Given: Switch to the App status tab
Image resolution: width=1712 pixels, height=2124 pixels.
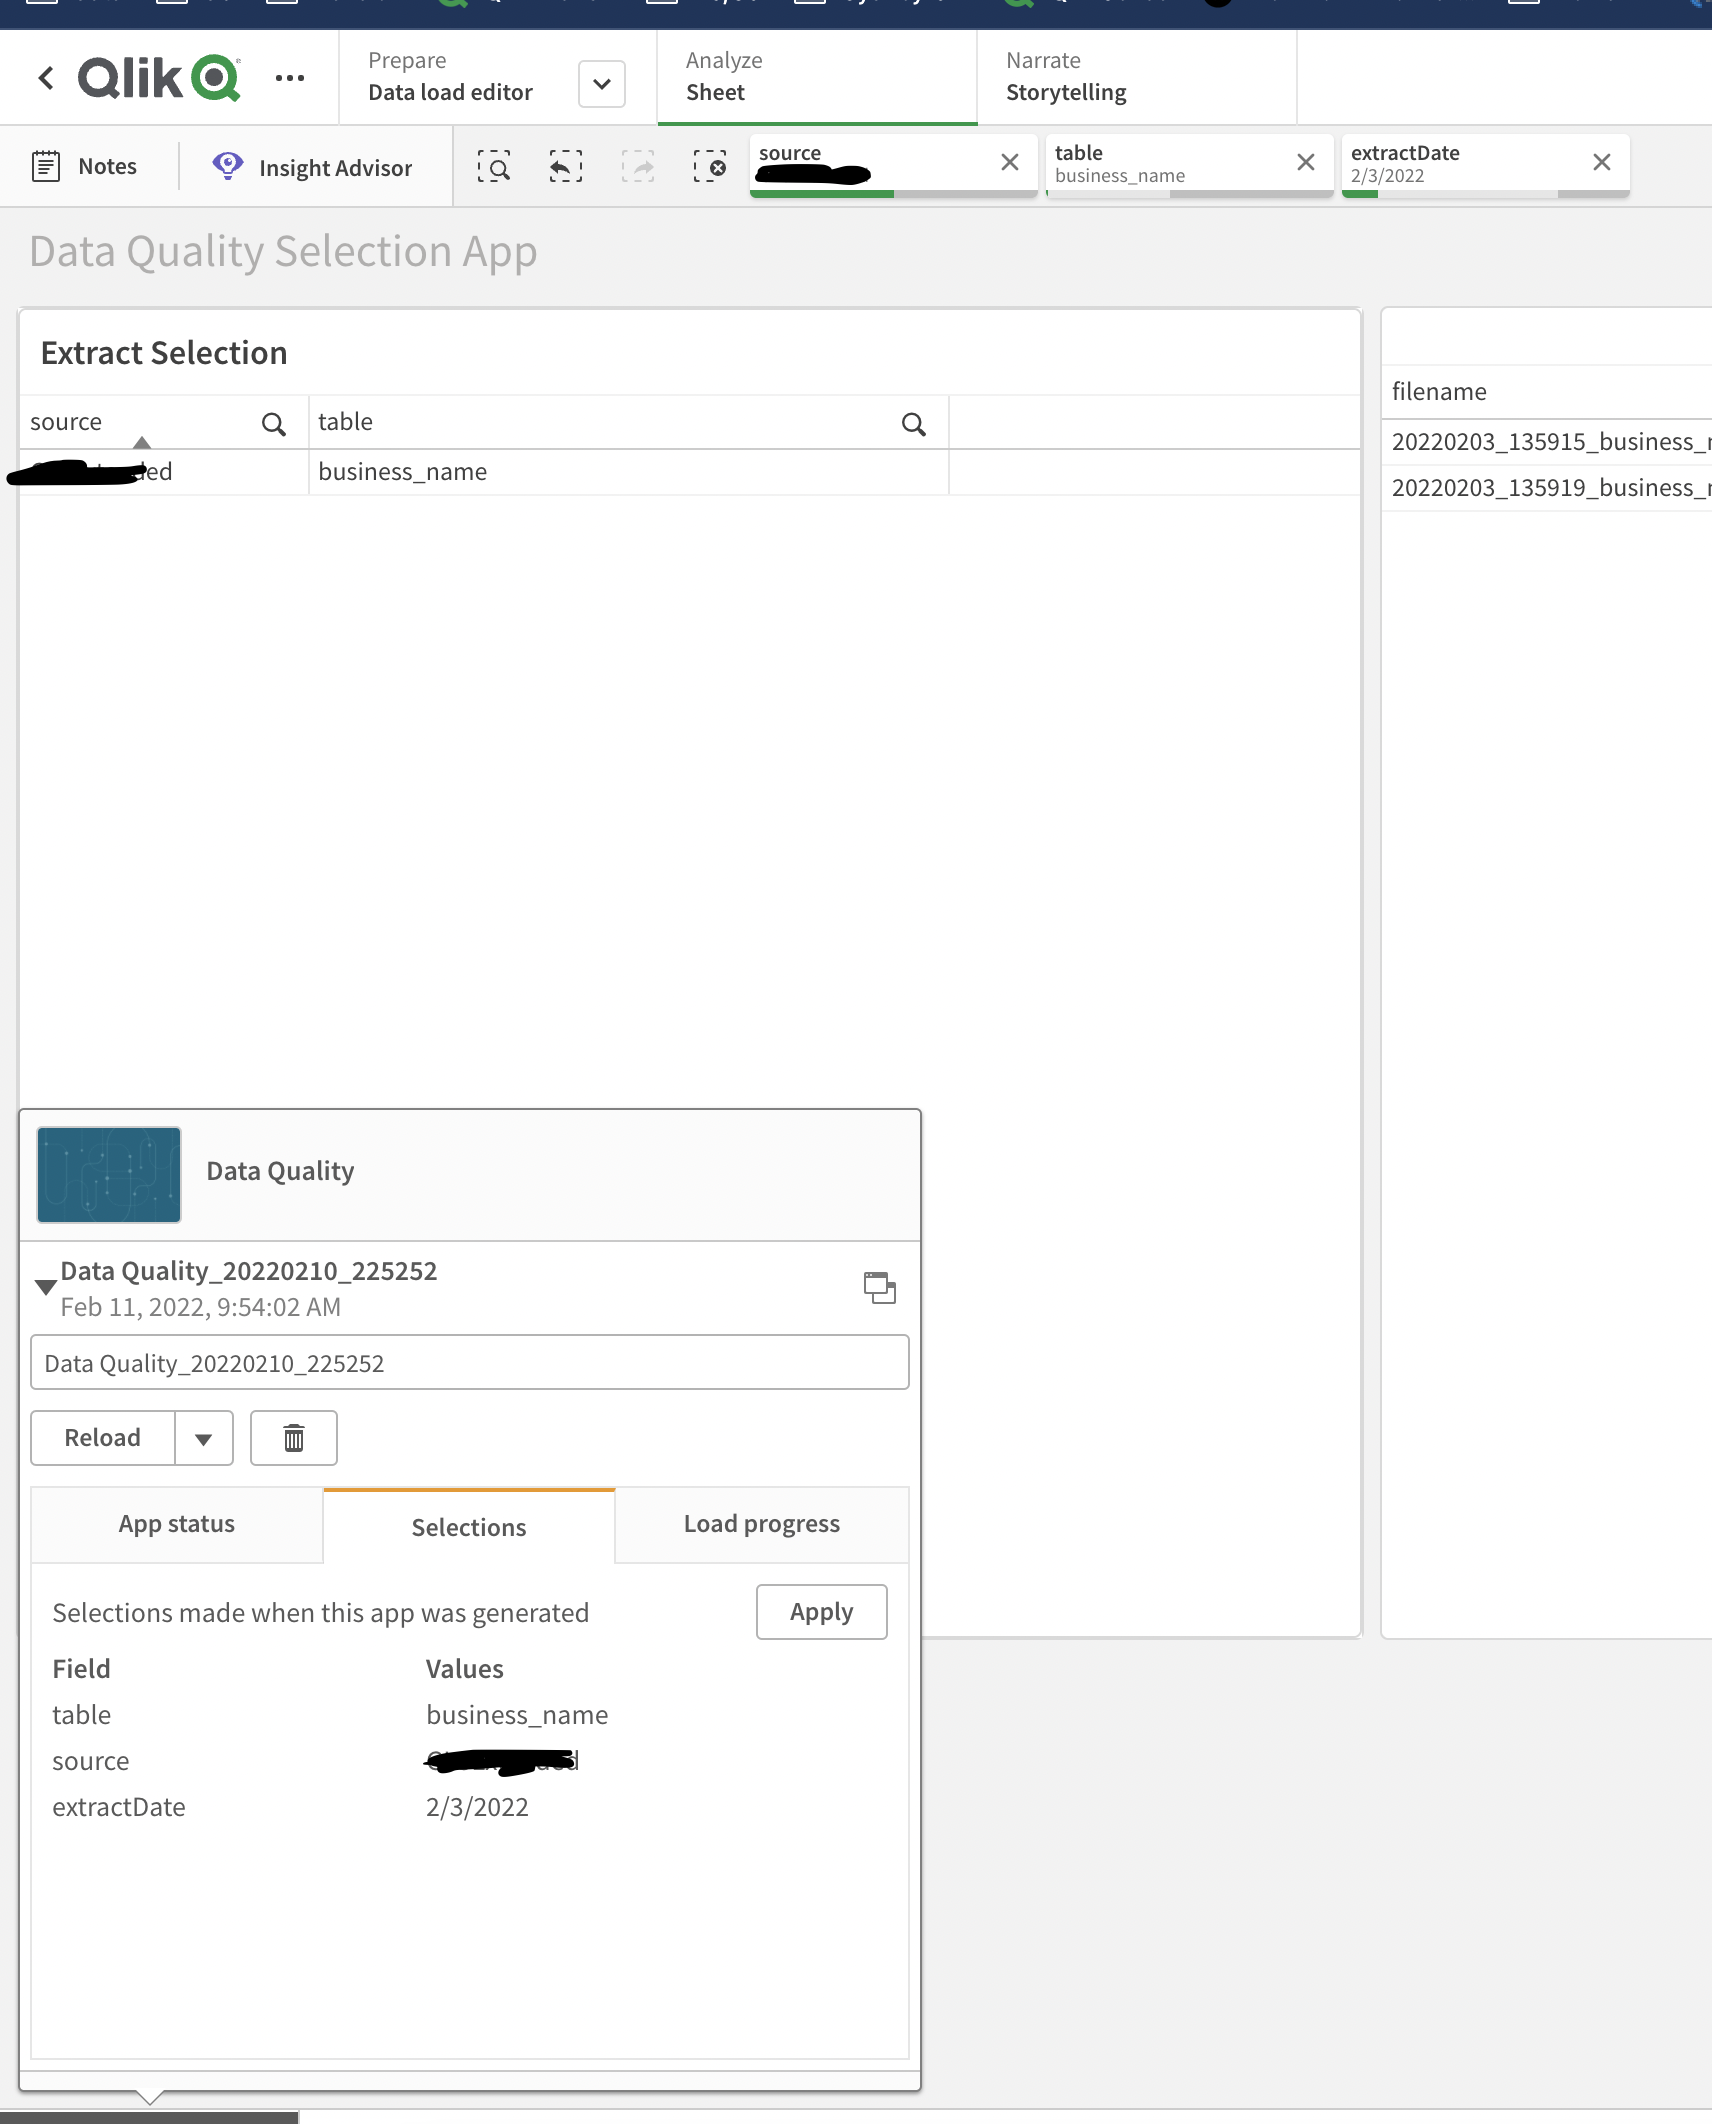Looking at the screenshot, I should pos(177,1524).
